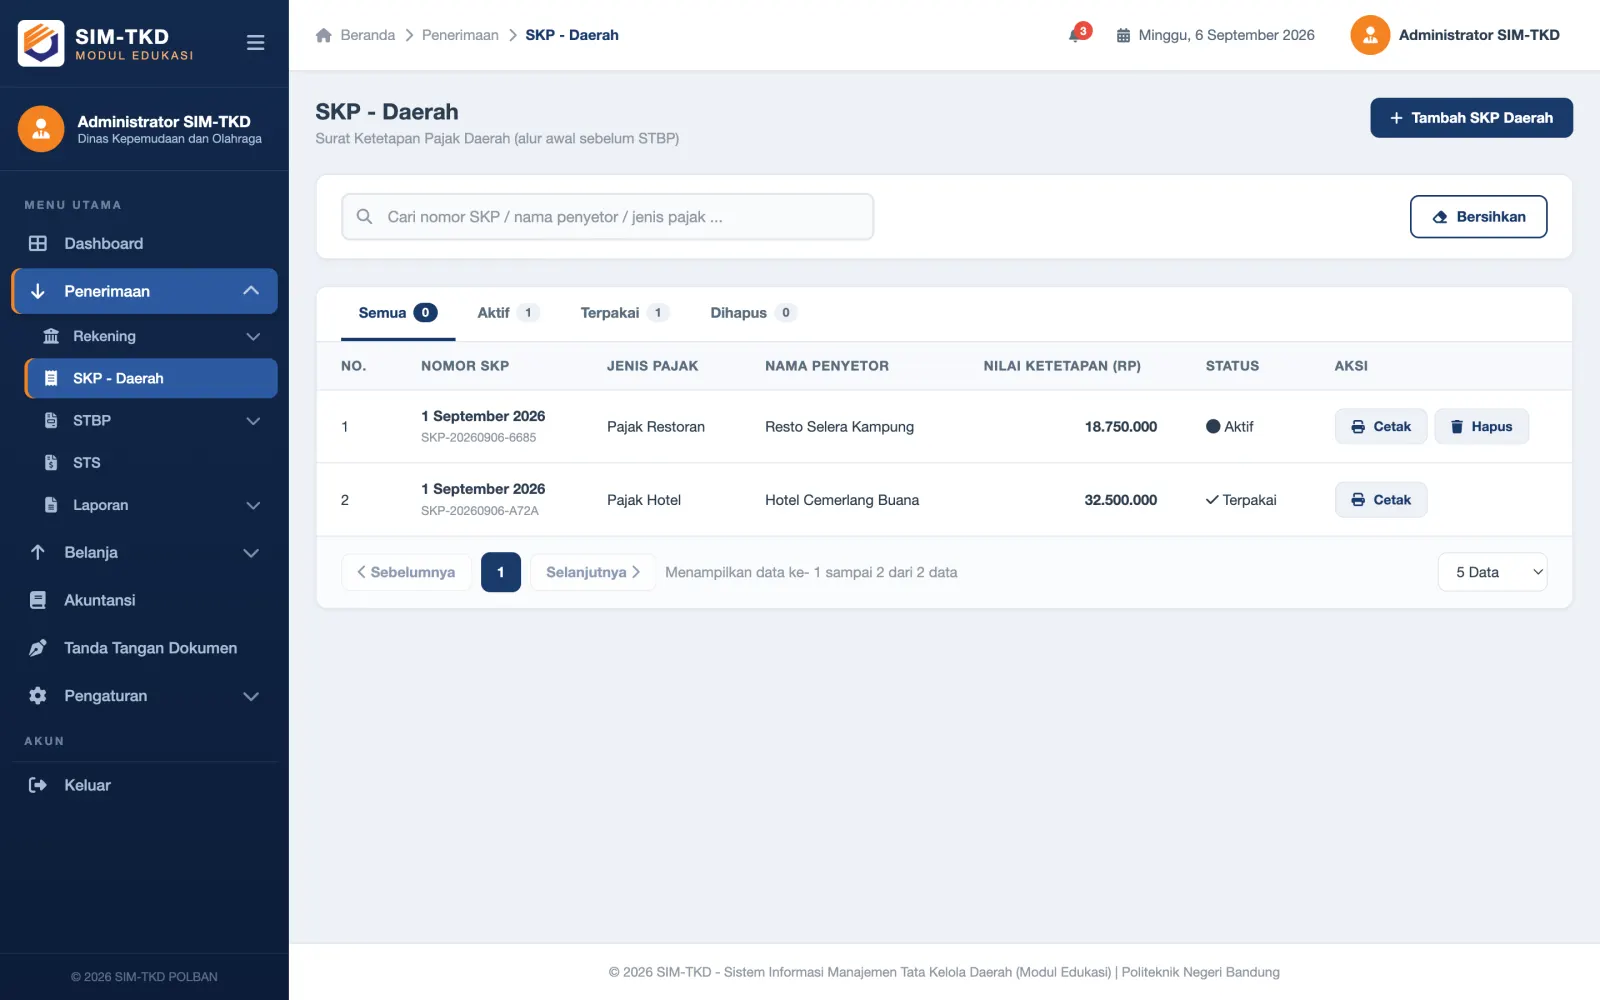The height and width of the screenshot is (1000, 1600).
Task: Switch to the Dihapus tab
Action: 753,313
